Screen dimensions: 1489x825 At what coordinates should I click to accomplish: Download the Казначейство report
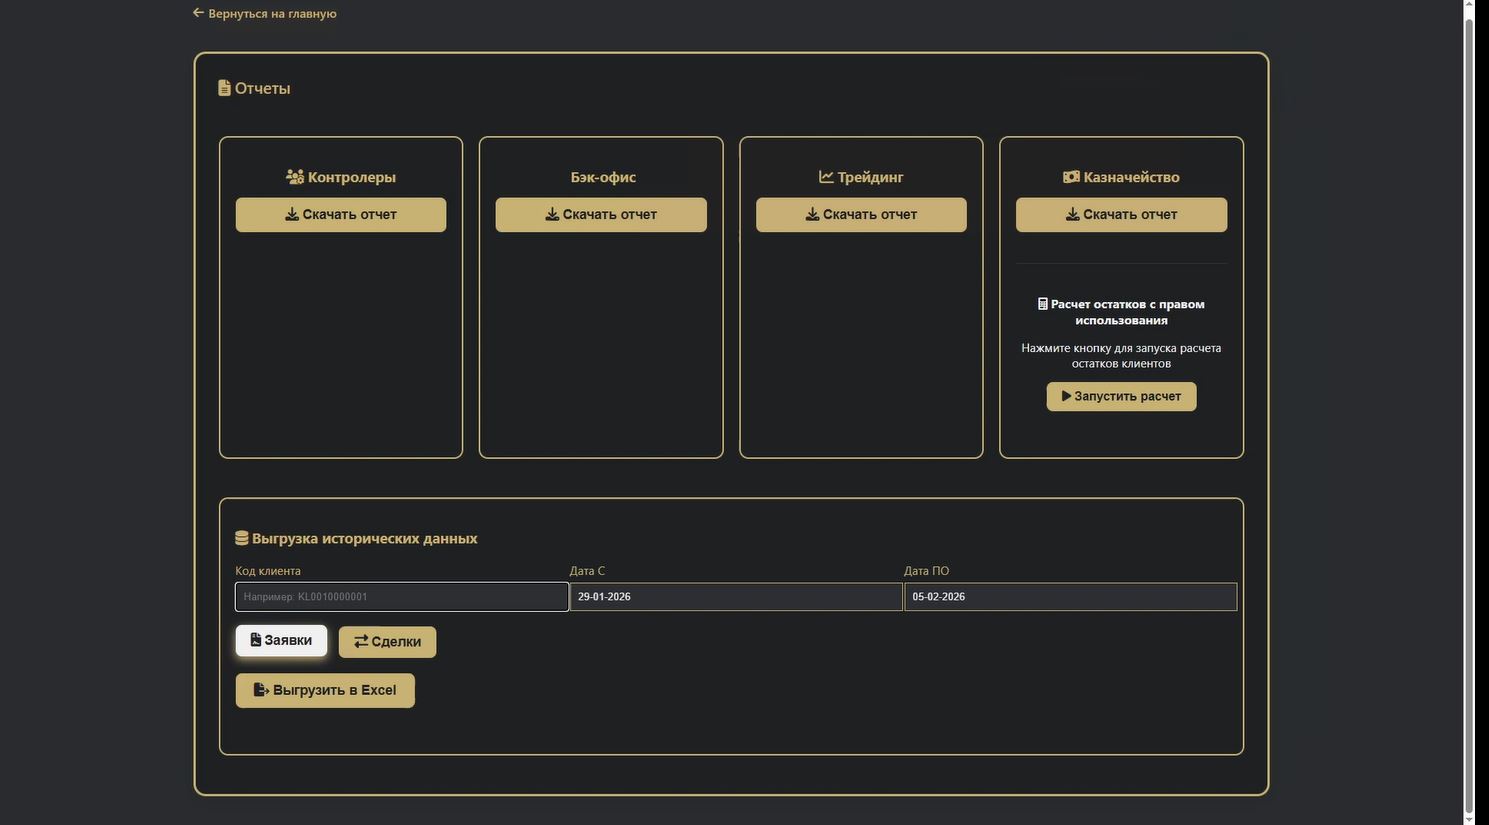(x=1121, y=215)
